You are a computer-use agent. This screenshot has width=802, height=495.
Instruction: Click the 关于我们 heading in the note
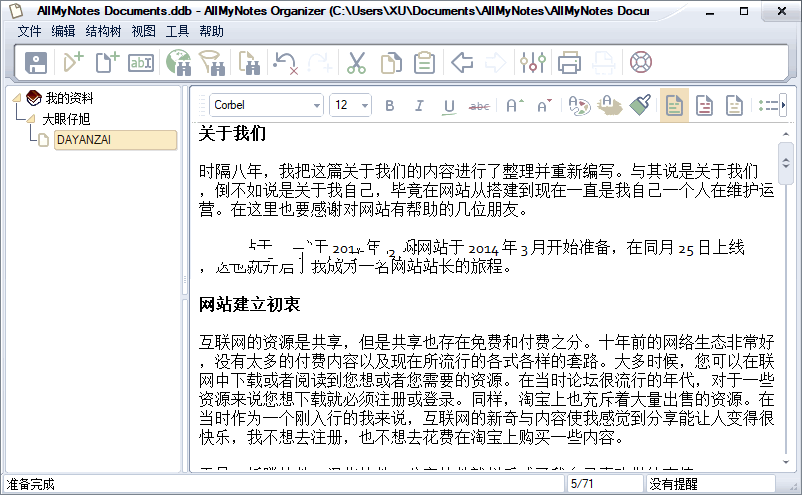tap(232, 133)
